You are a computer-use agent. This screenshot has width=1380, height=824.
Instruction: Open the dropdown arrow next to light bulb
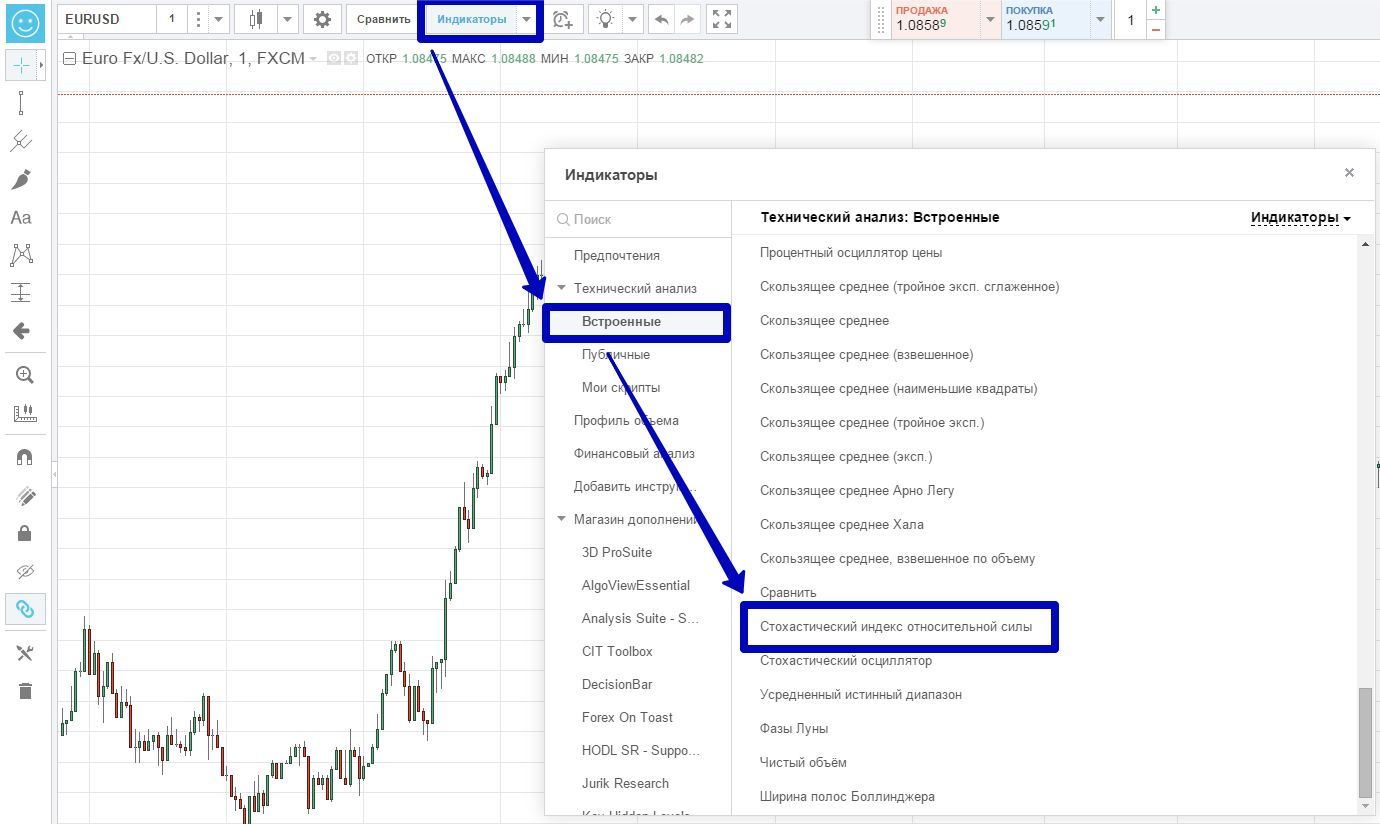pos(633,19)
